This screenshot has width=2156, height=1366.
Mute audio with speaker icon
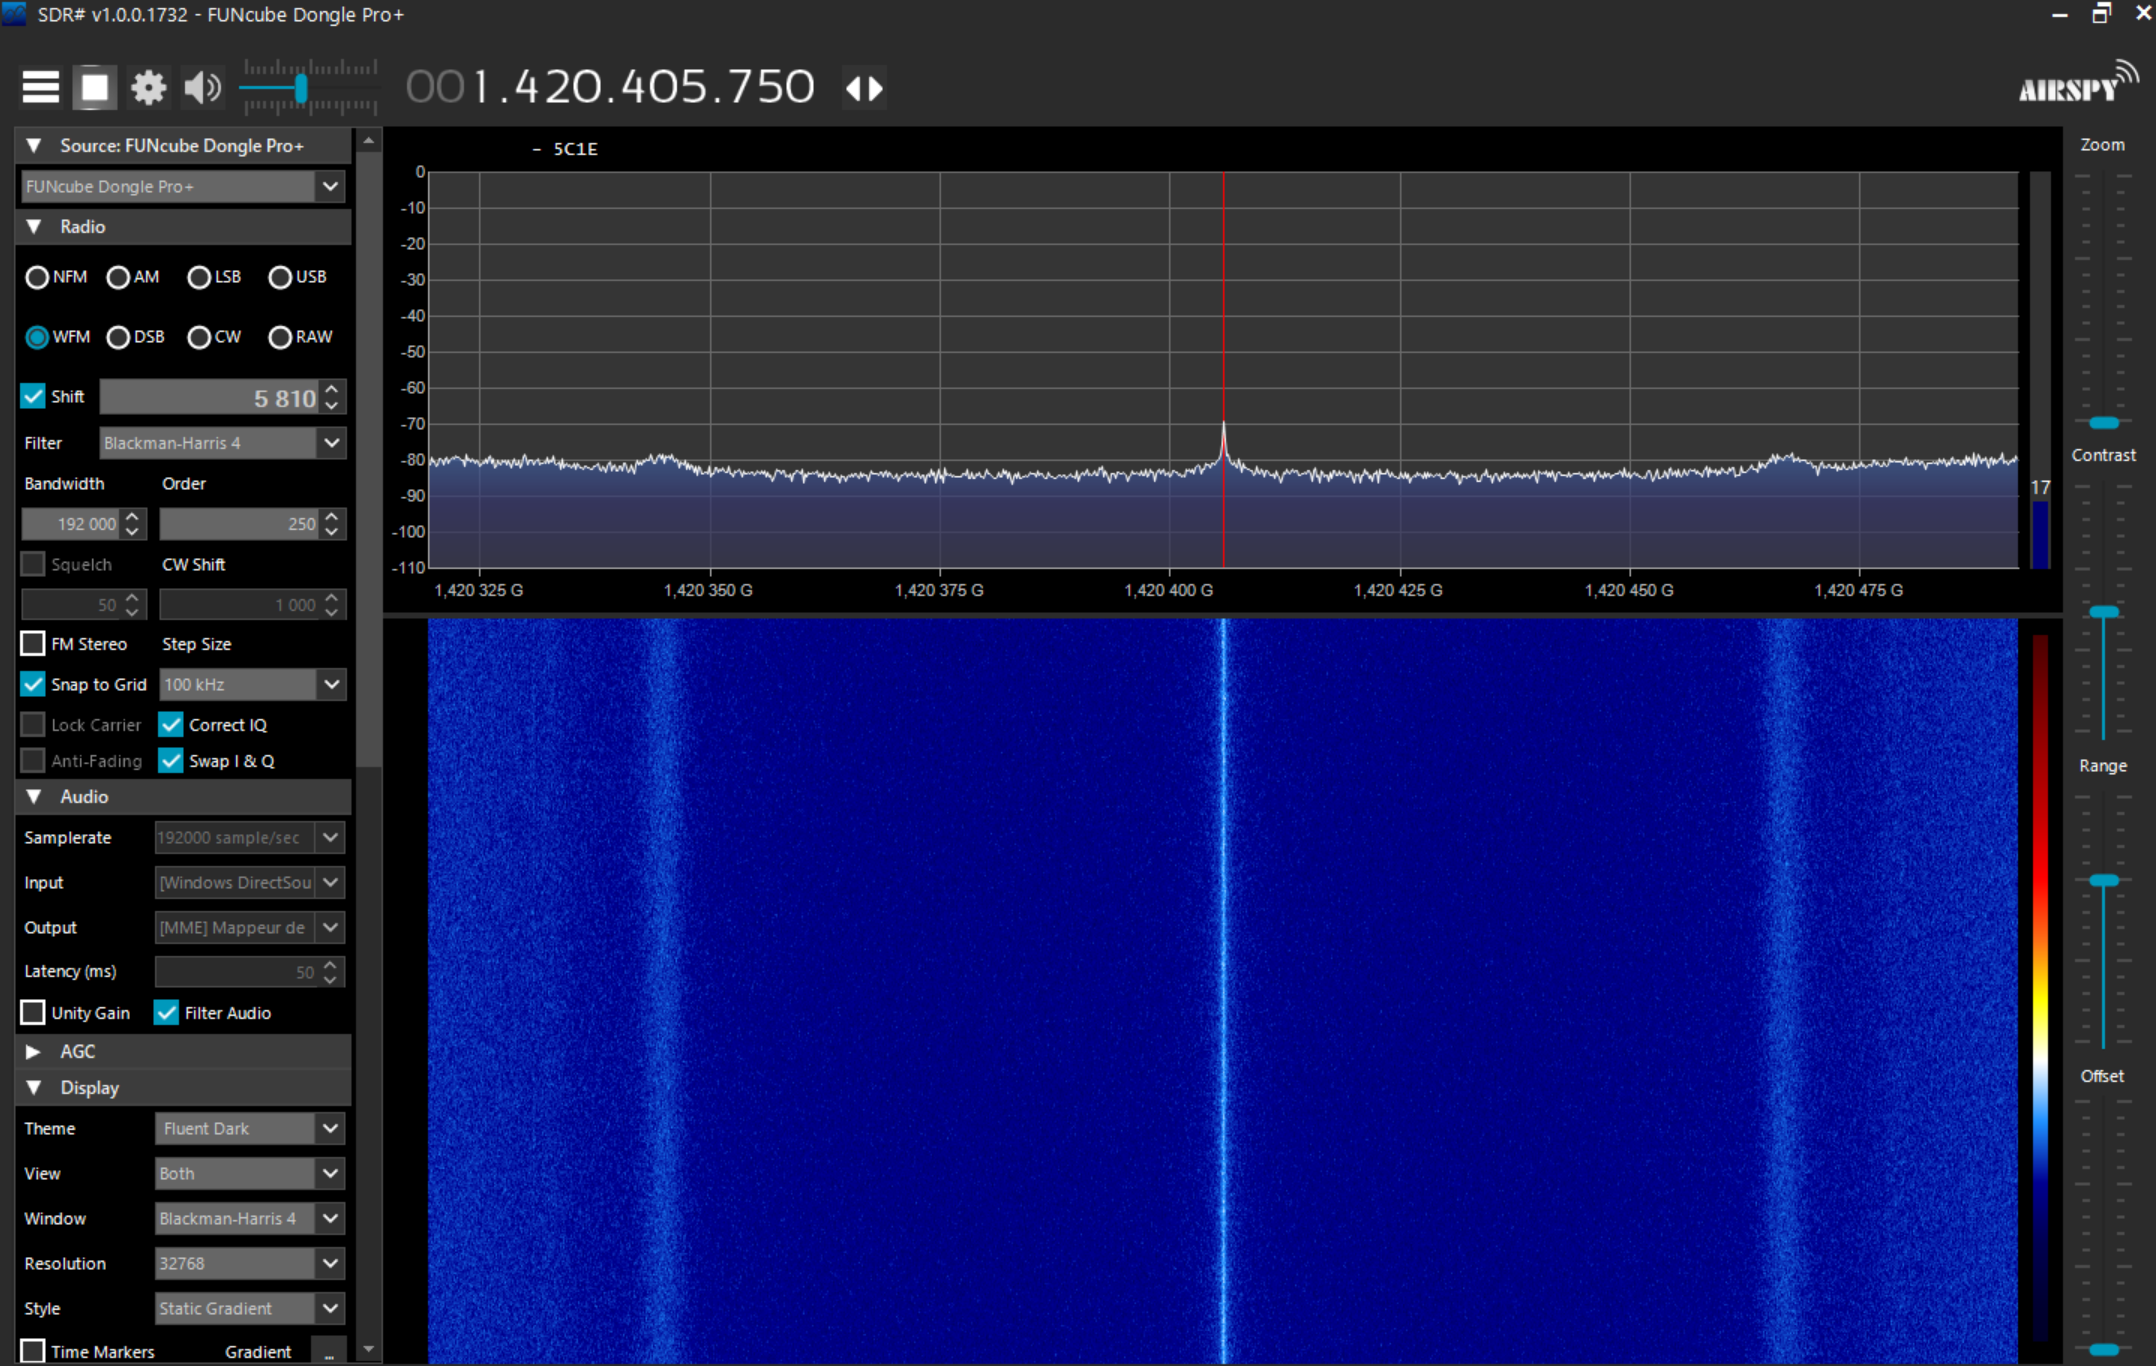click(x=202, y=88)
